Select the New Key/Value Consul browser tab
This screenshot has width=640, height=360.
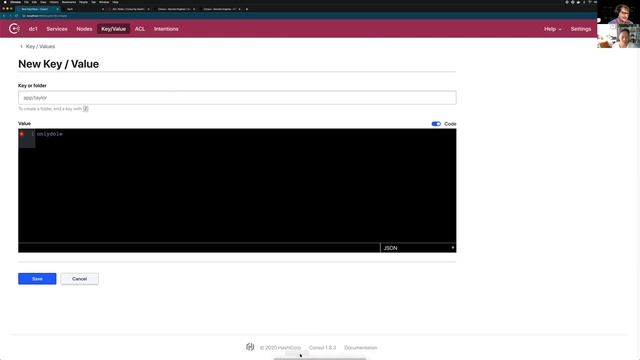(38, 9)
